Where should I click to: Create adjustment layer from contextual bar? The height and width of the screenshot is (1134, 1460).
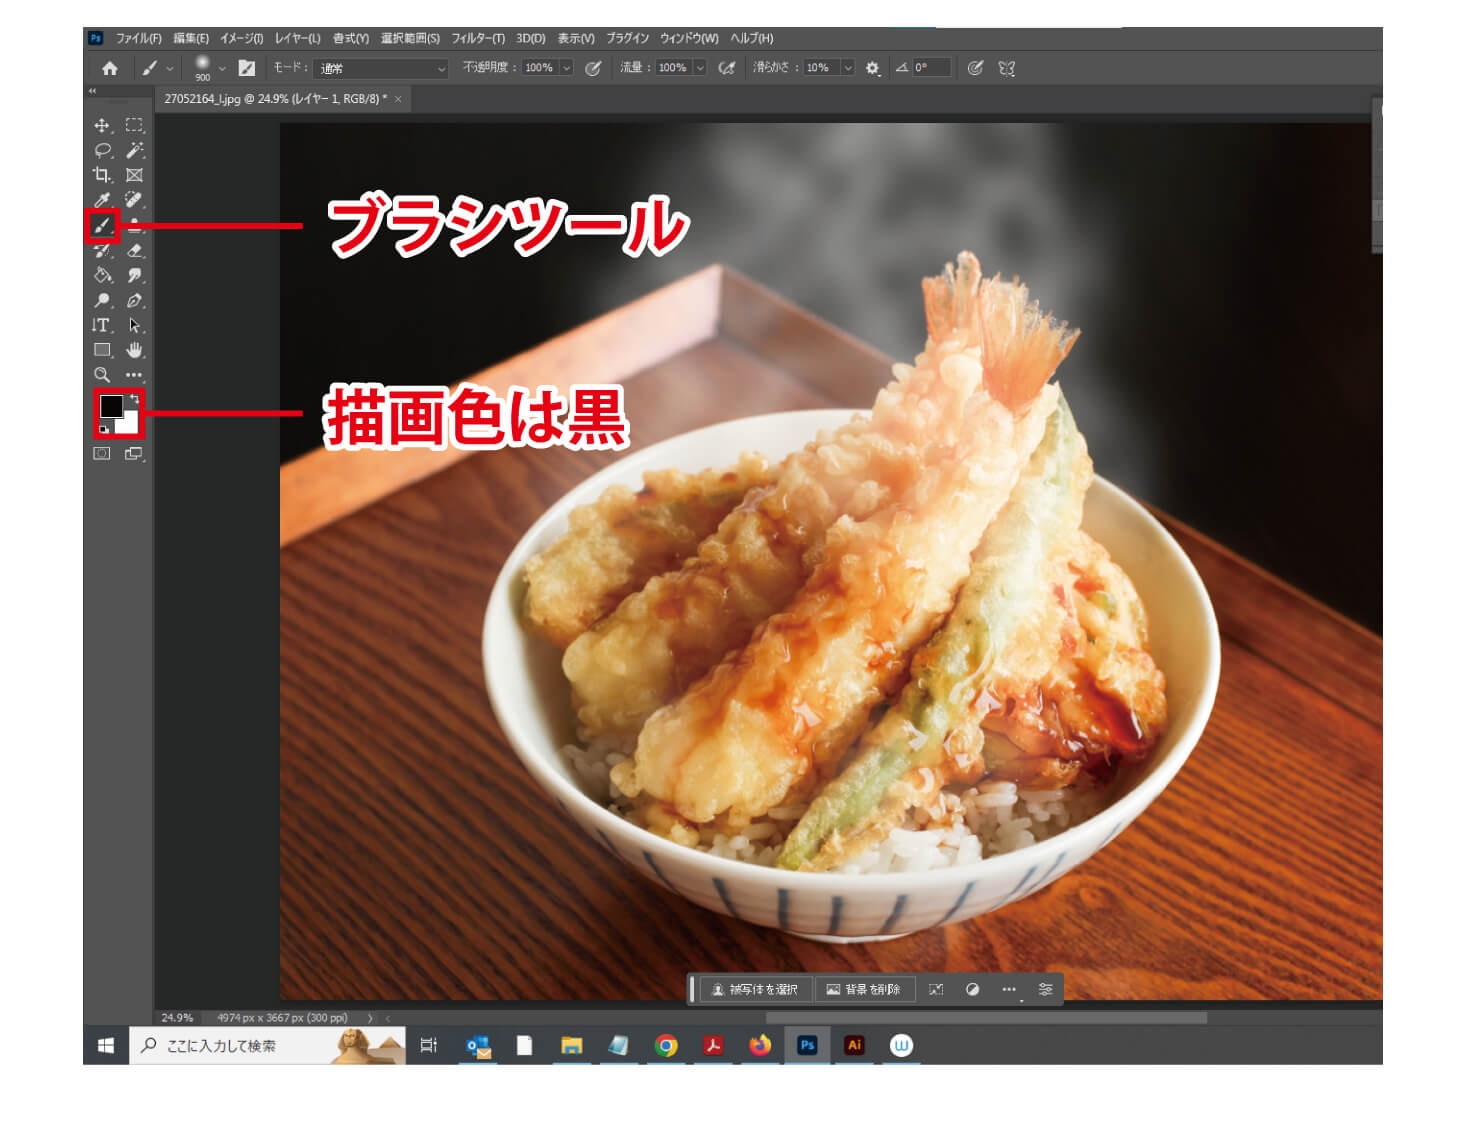click(x=972, y=990)
